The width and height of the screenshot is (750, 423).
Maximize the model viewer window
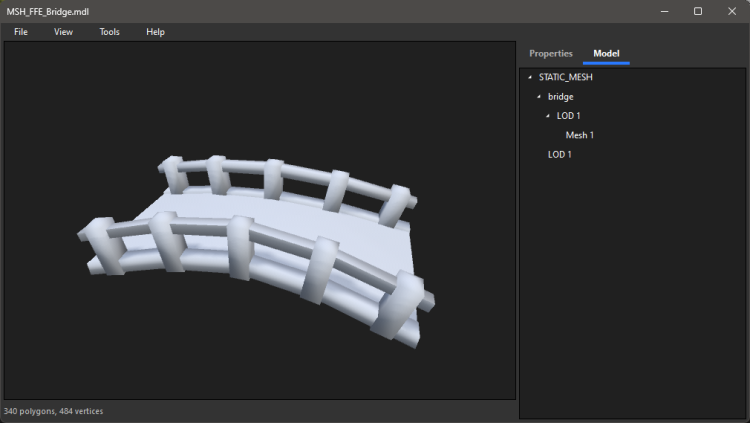point(698,11)
